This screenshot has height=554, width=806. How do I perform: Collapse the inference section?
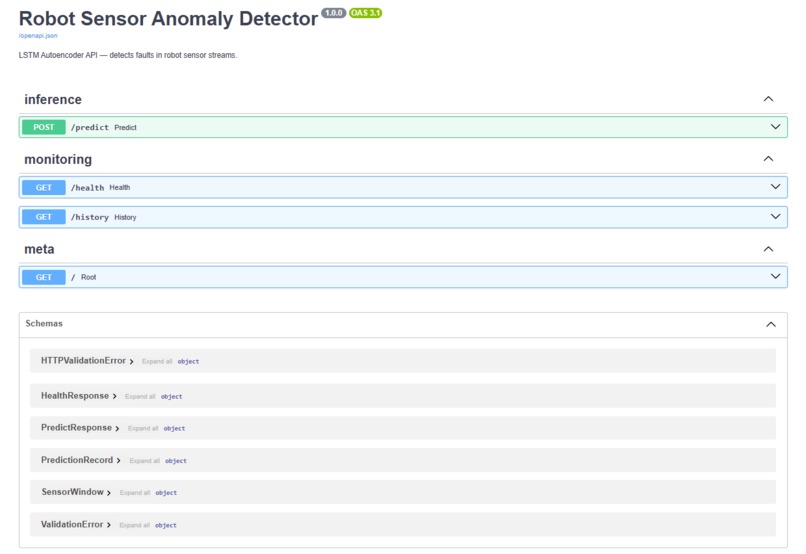(x=768, y=99)
